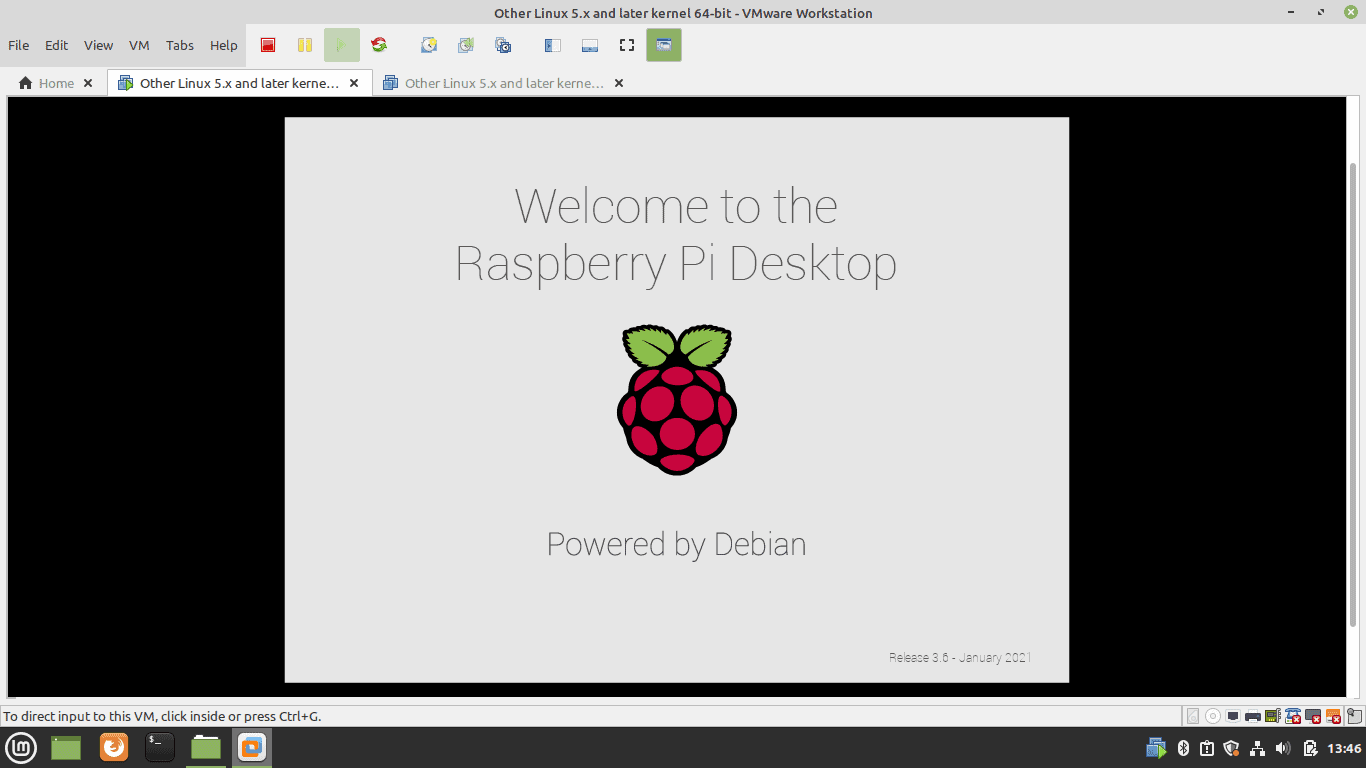Toggle the library sidebar panel icon
The height and width of the screenshot is (768, 1366).
tap(552, 45)
